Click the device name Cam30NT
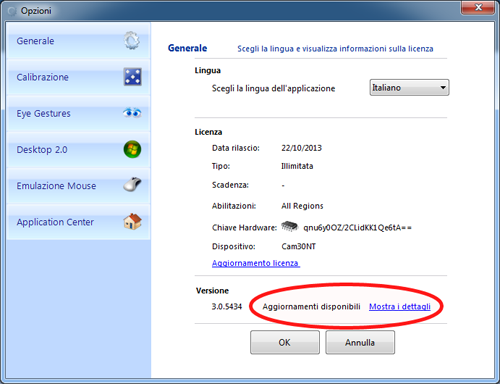Screen dimensions: 500x384 click(x=298, y=247)
